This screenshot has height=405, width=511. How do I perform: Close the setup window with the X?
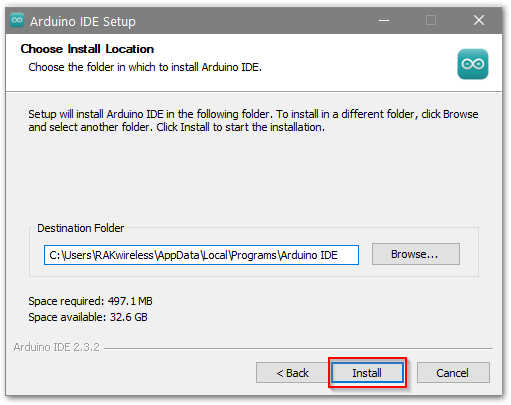coord(479,20)
